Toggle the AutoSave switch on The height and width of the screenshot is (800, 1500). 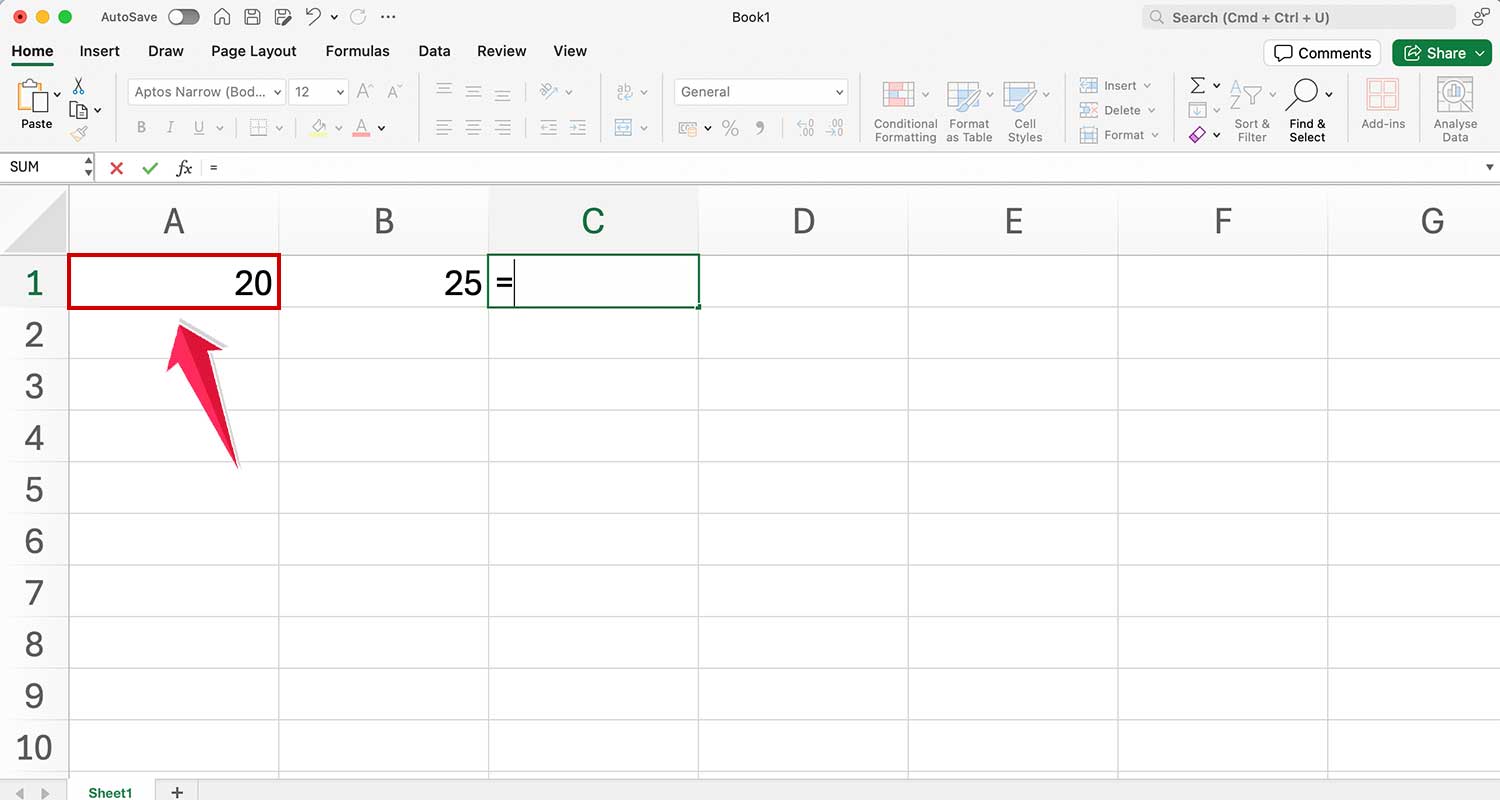click(x=183, y=17)
